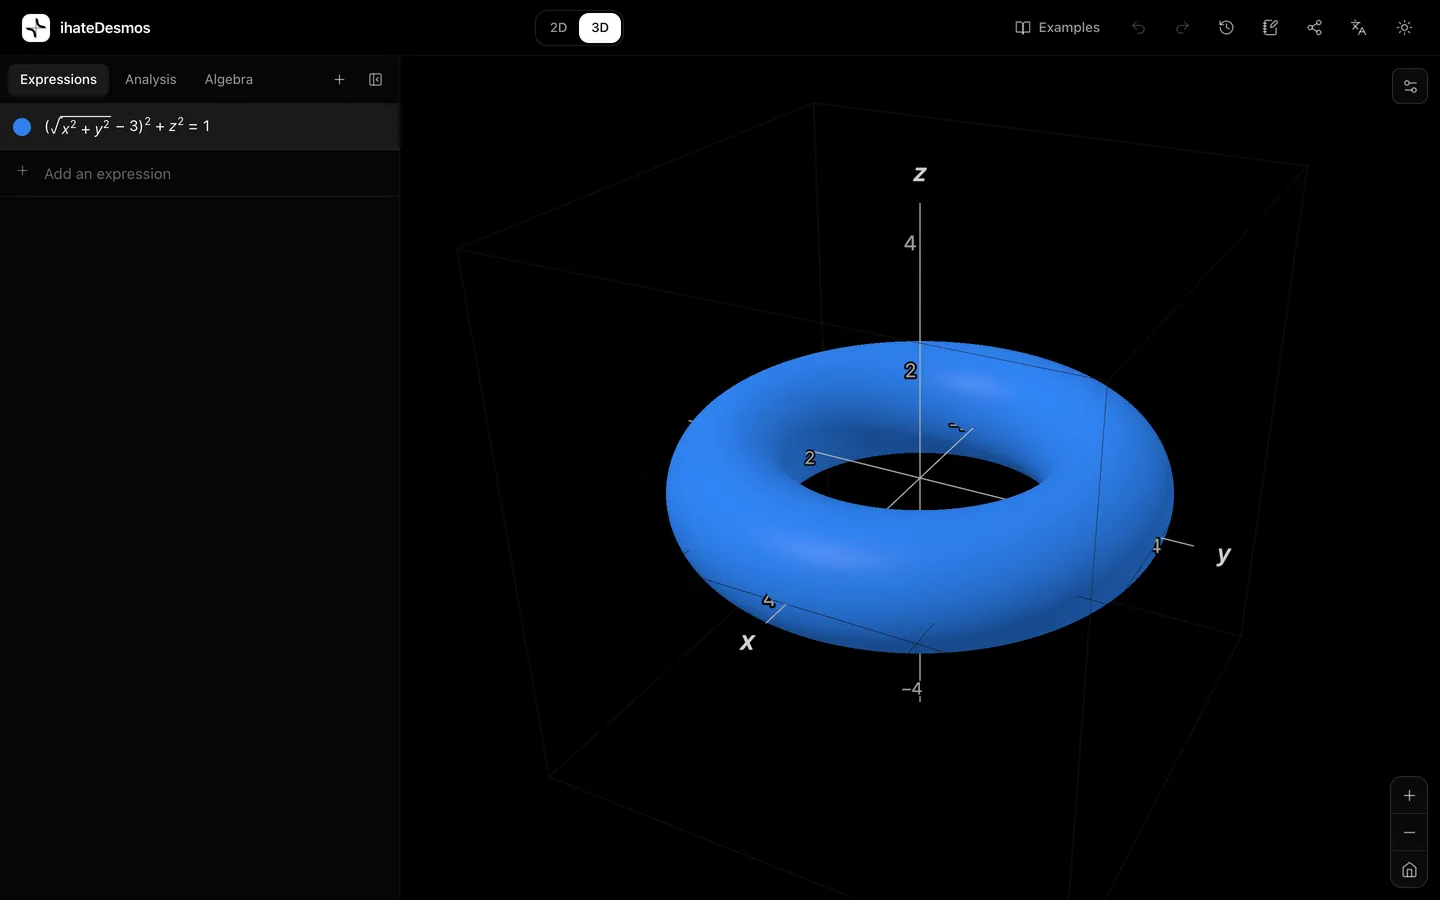Select the 3D graph mode
Viewport: 1440px width, 900px height.
point(600,28)
